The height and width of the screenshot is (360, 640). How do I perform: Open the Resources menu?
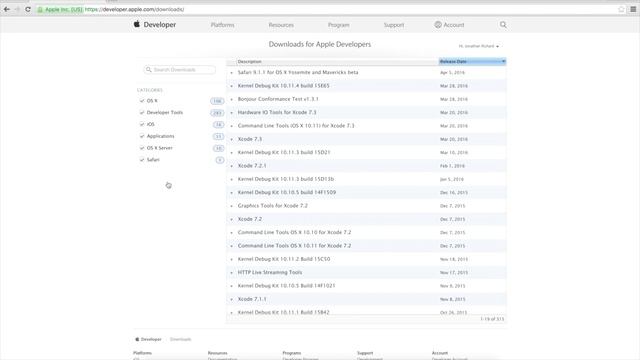click(x=281, y=25)
